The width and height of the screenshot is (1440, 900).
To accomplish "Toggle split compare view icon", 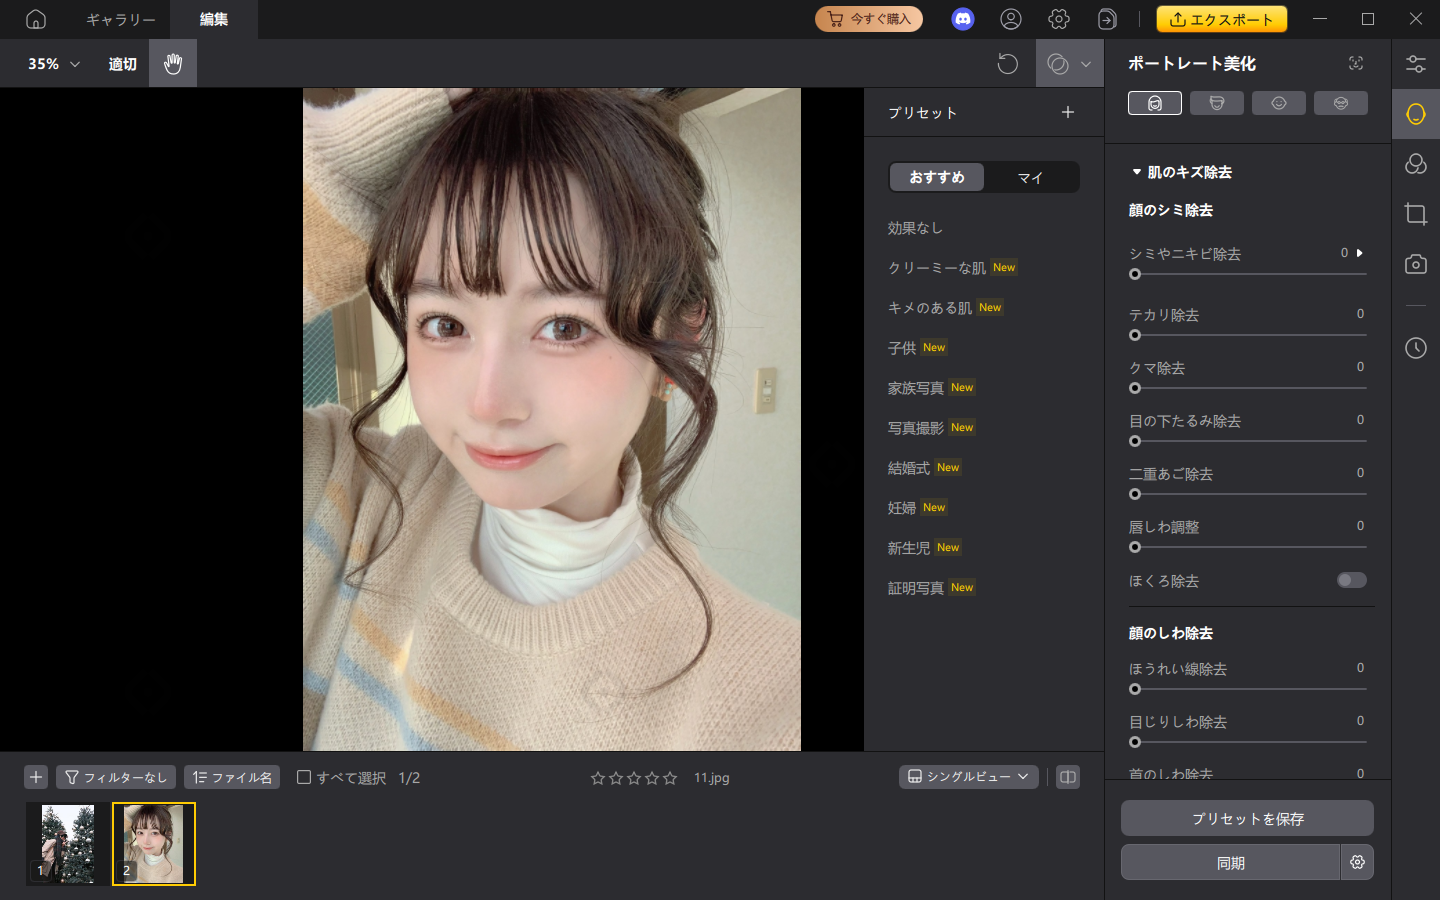I will coord(1068,777).
